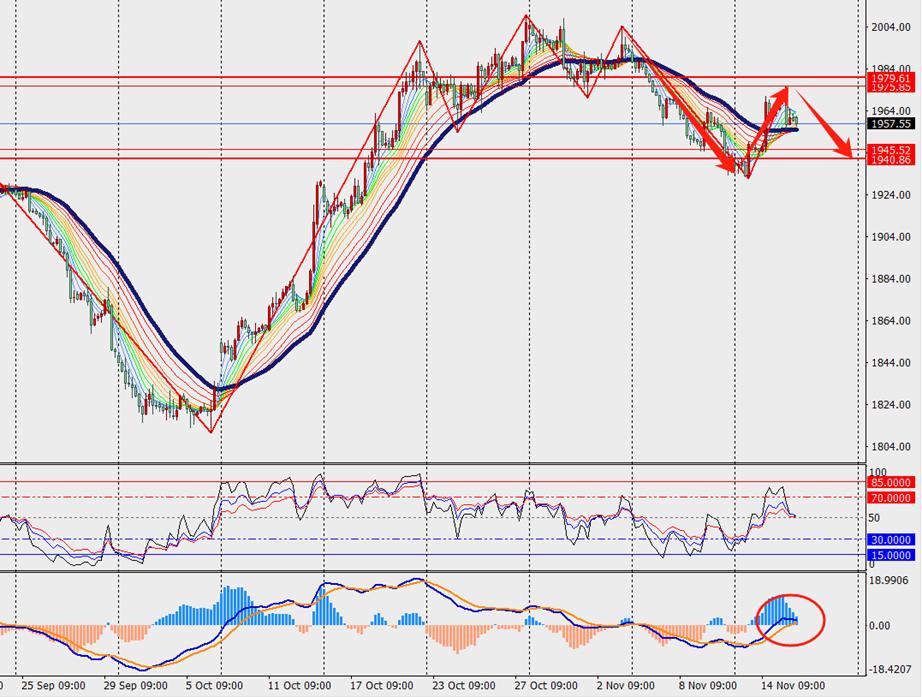Click the 1864.00 price axis label

pos(891,321)
